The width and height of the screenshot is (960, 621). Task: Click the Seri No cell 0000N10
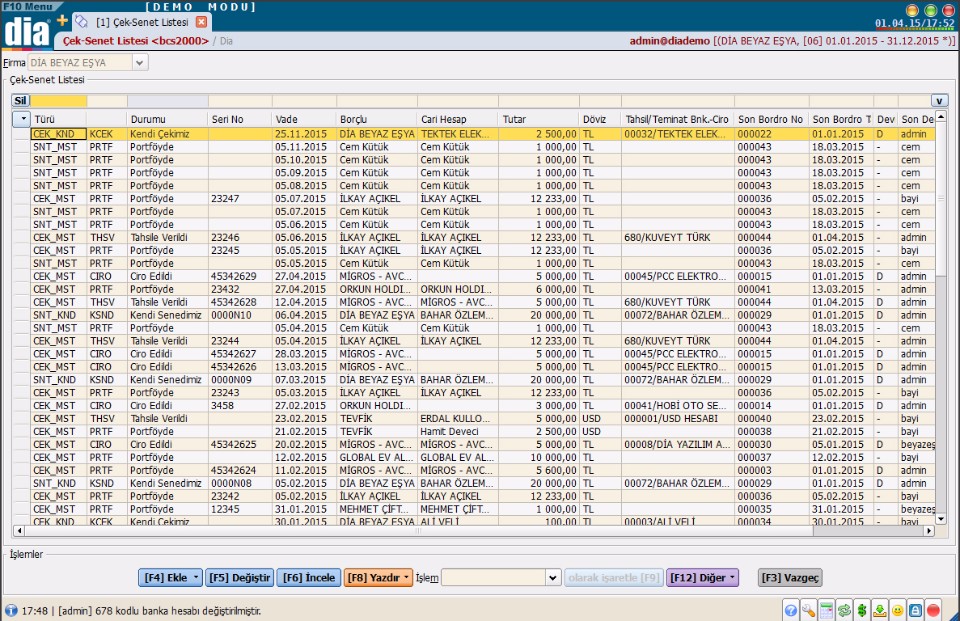240,315
